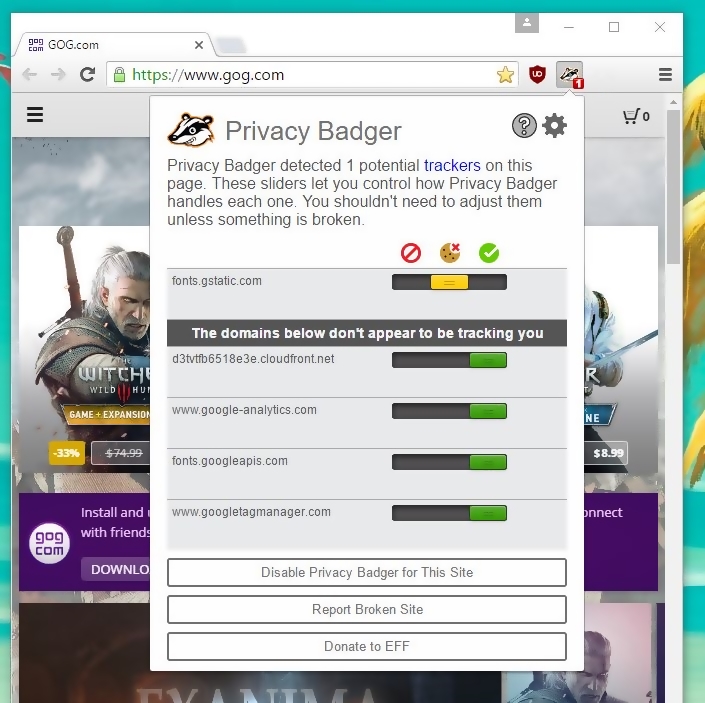Click Report Broken Site button
Image resolution: width=705 pixels, height=703 pixels.
point(366,609)
